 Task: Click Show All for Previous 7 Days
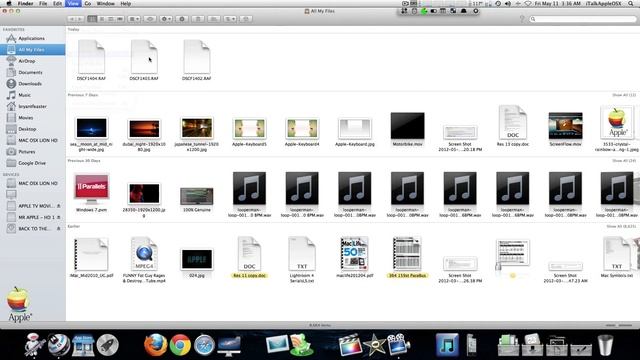[624, 95]
